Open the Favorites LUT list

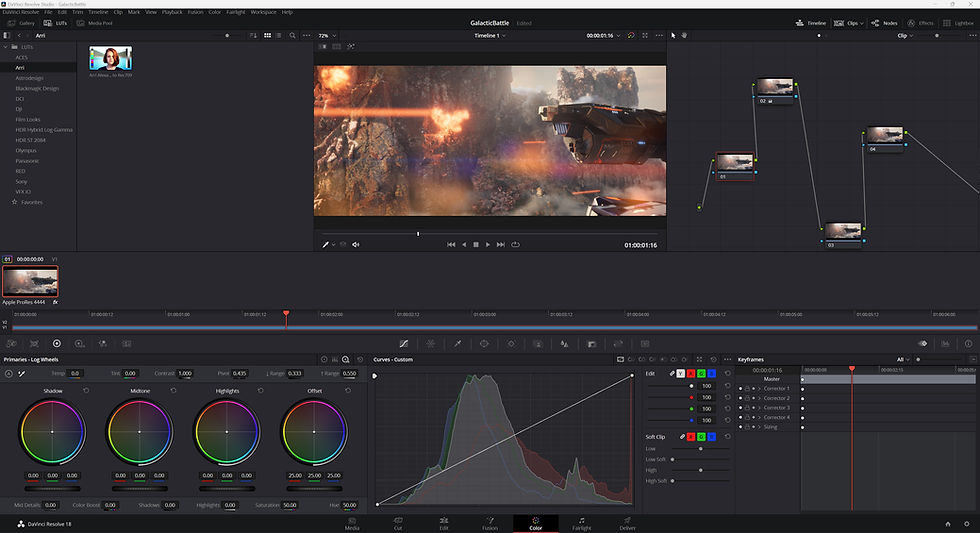pyautogui.click(x=31, y=202)
